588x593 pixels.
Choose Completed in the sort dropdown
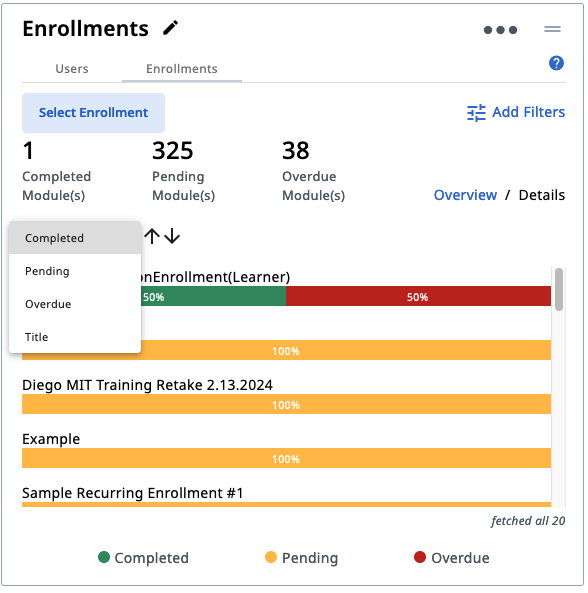click(75, 238)
